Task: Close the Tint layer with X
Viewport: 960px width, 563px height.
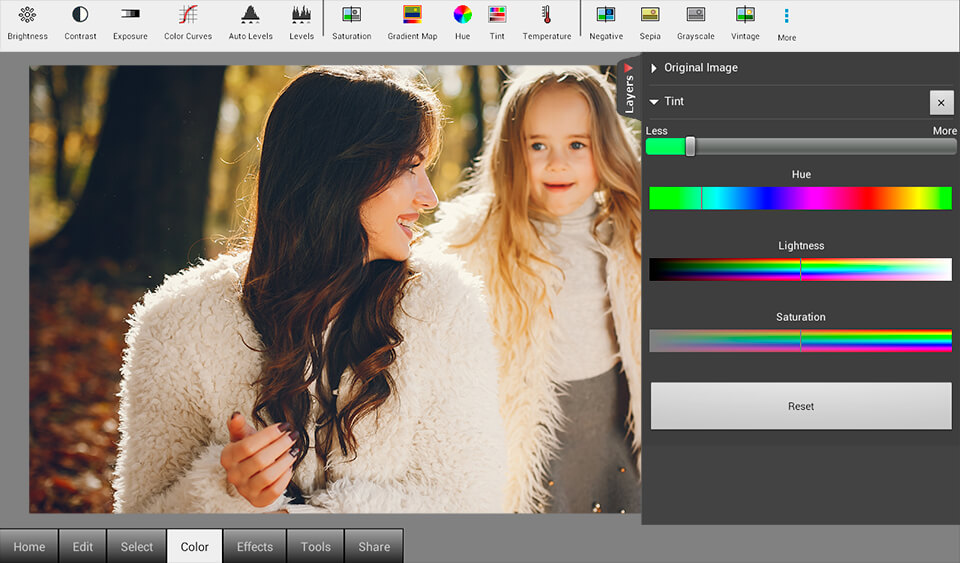Action: click(x=941, y=103)
